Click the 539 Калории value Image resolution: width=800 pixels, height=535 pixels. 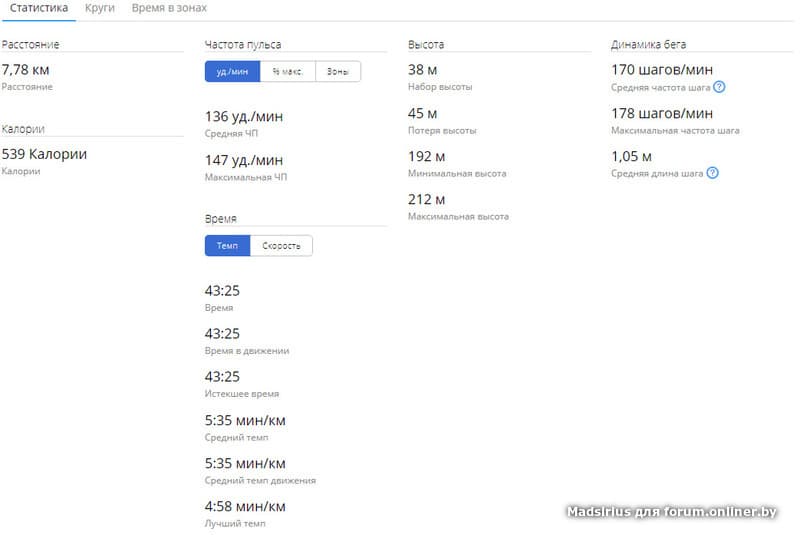[x=45, y=154]
